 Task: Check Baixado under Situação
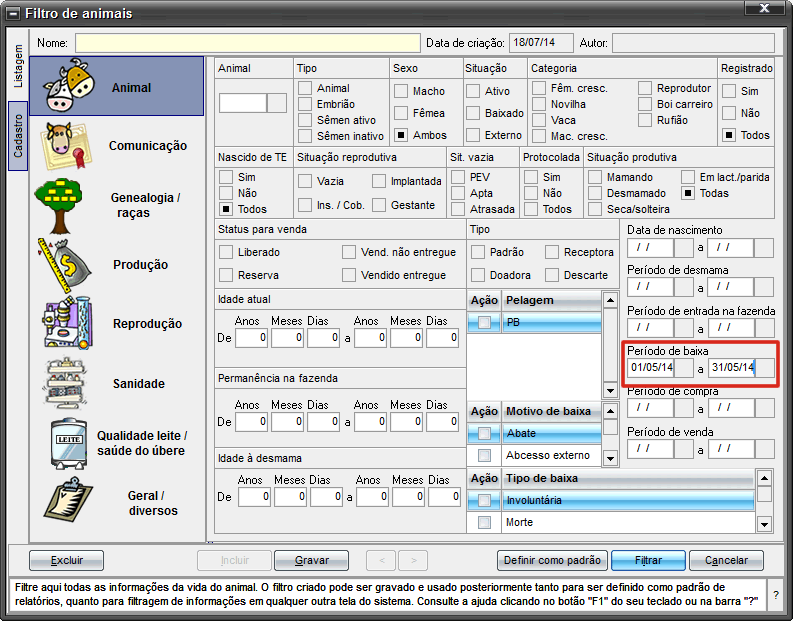coord(473,113)
